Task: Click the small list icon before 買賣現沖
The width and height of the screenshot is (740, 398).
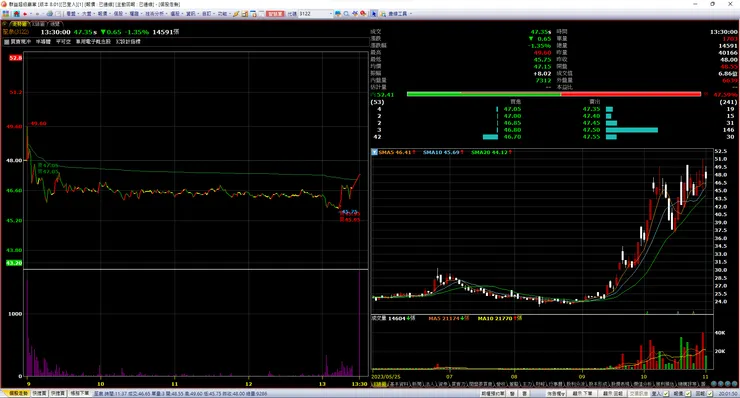Action: [x=7, y=42]
